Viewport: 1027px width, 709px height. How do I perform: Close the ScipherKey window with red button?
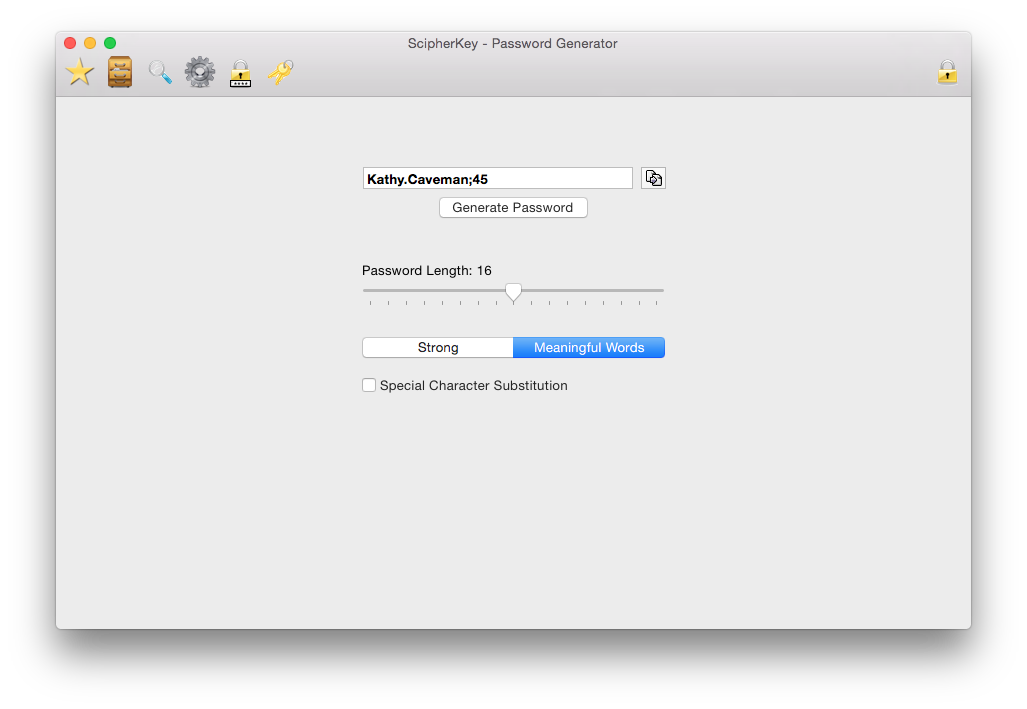pyautogui.click(x=70, y=43)
